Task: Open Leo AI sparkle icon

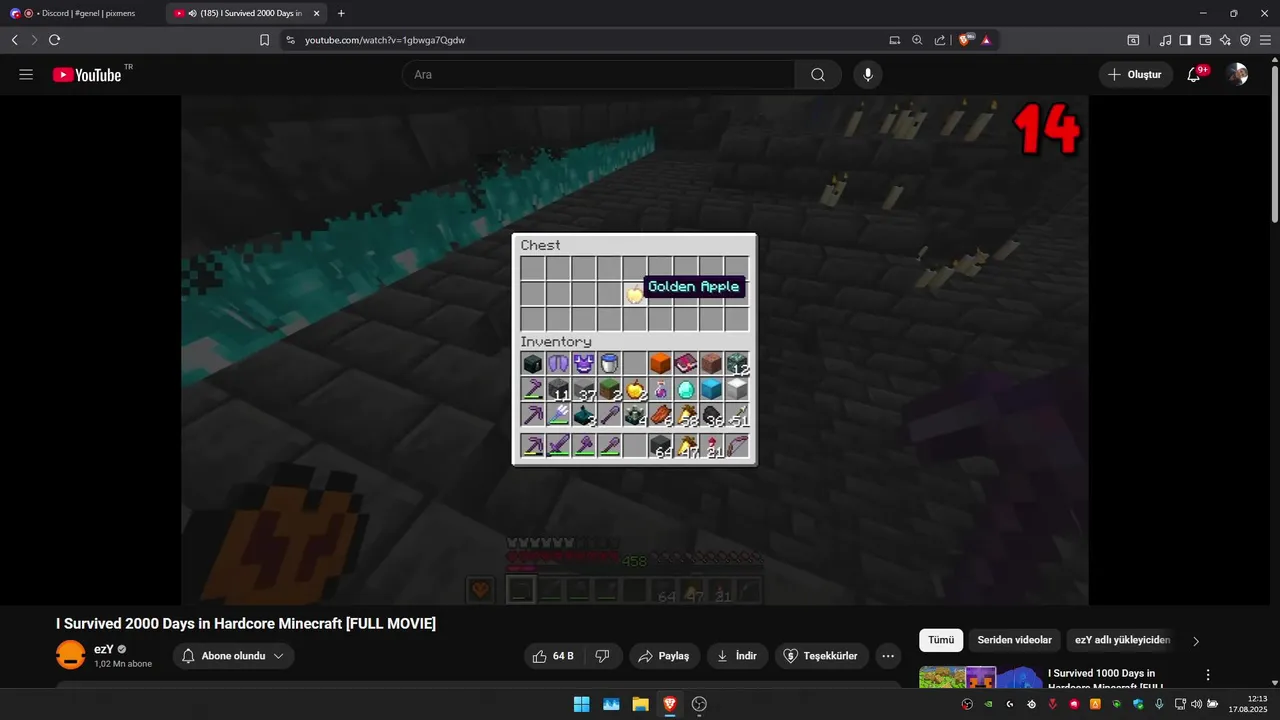Action: pos(1225,40)
